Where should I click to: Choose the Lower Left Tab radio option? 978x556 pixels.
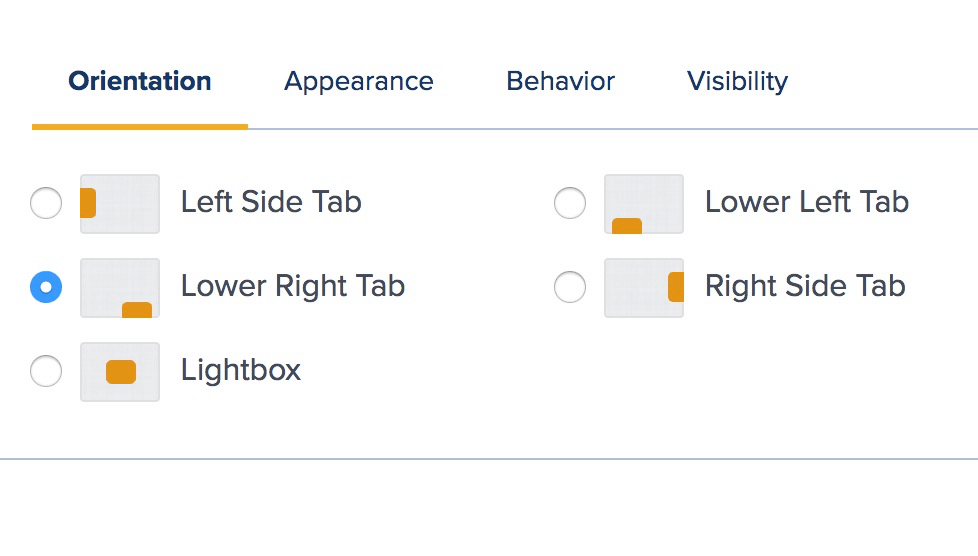(570, 203)
